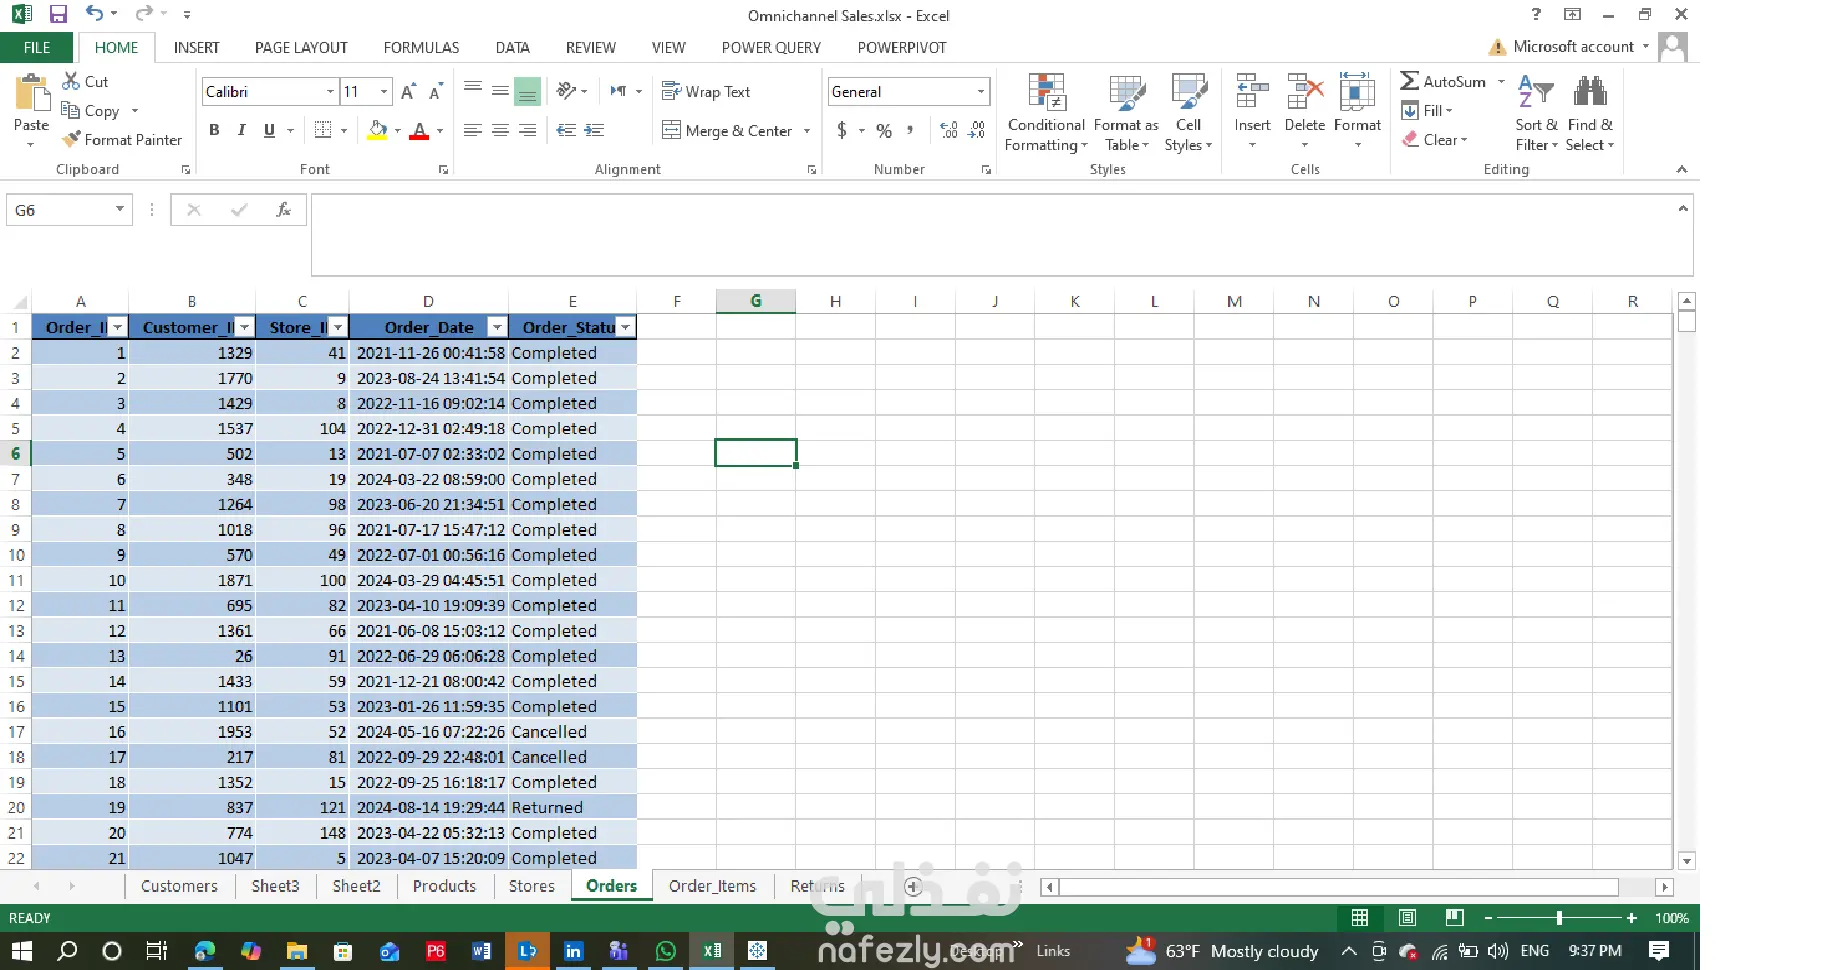
Task: Toggle Merge & Center
Action: 727,131
